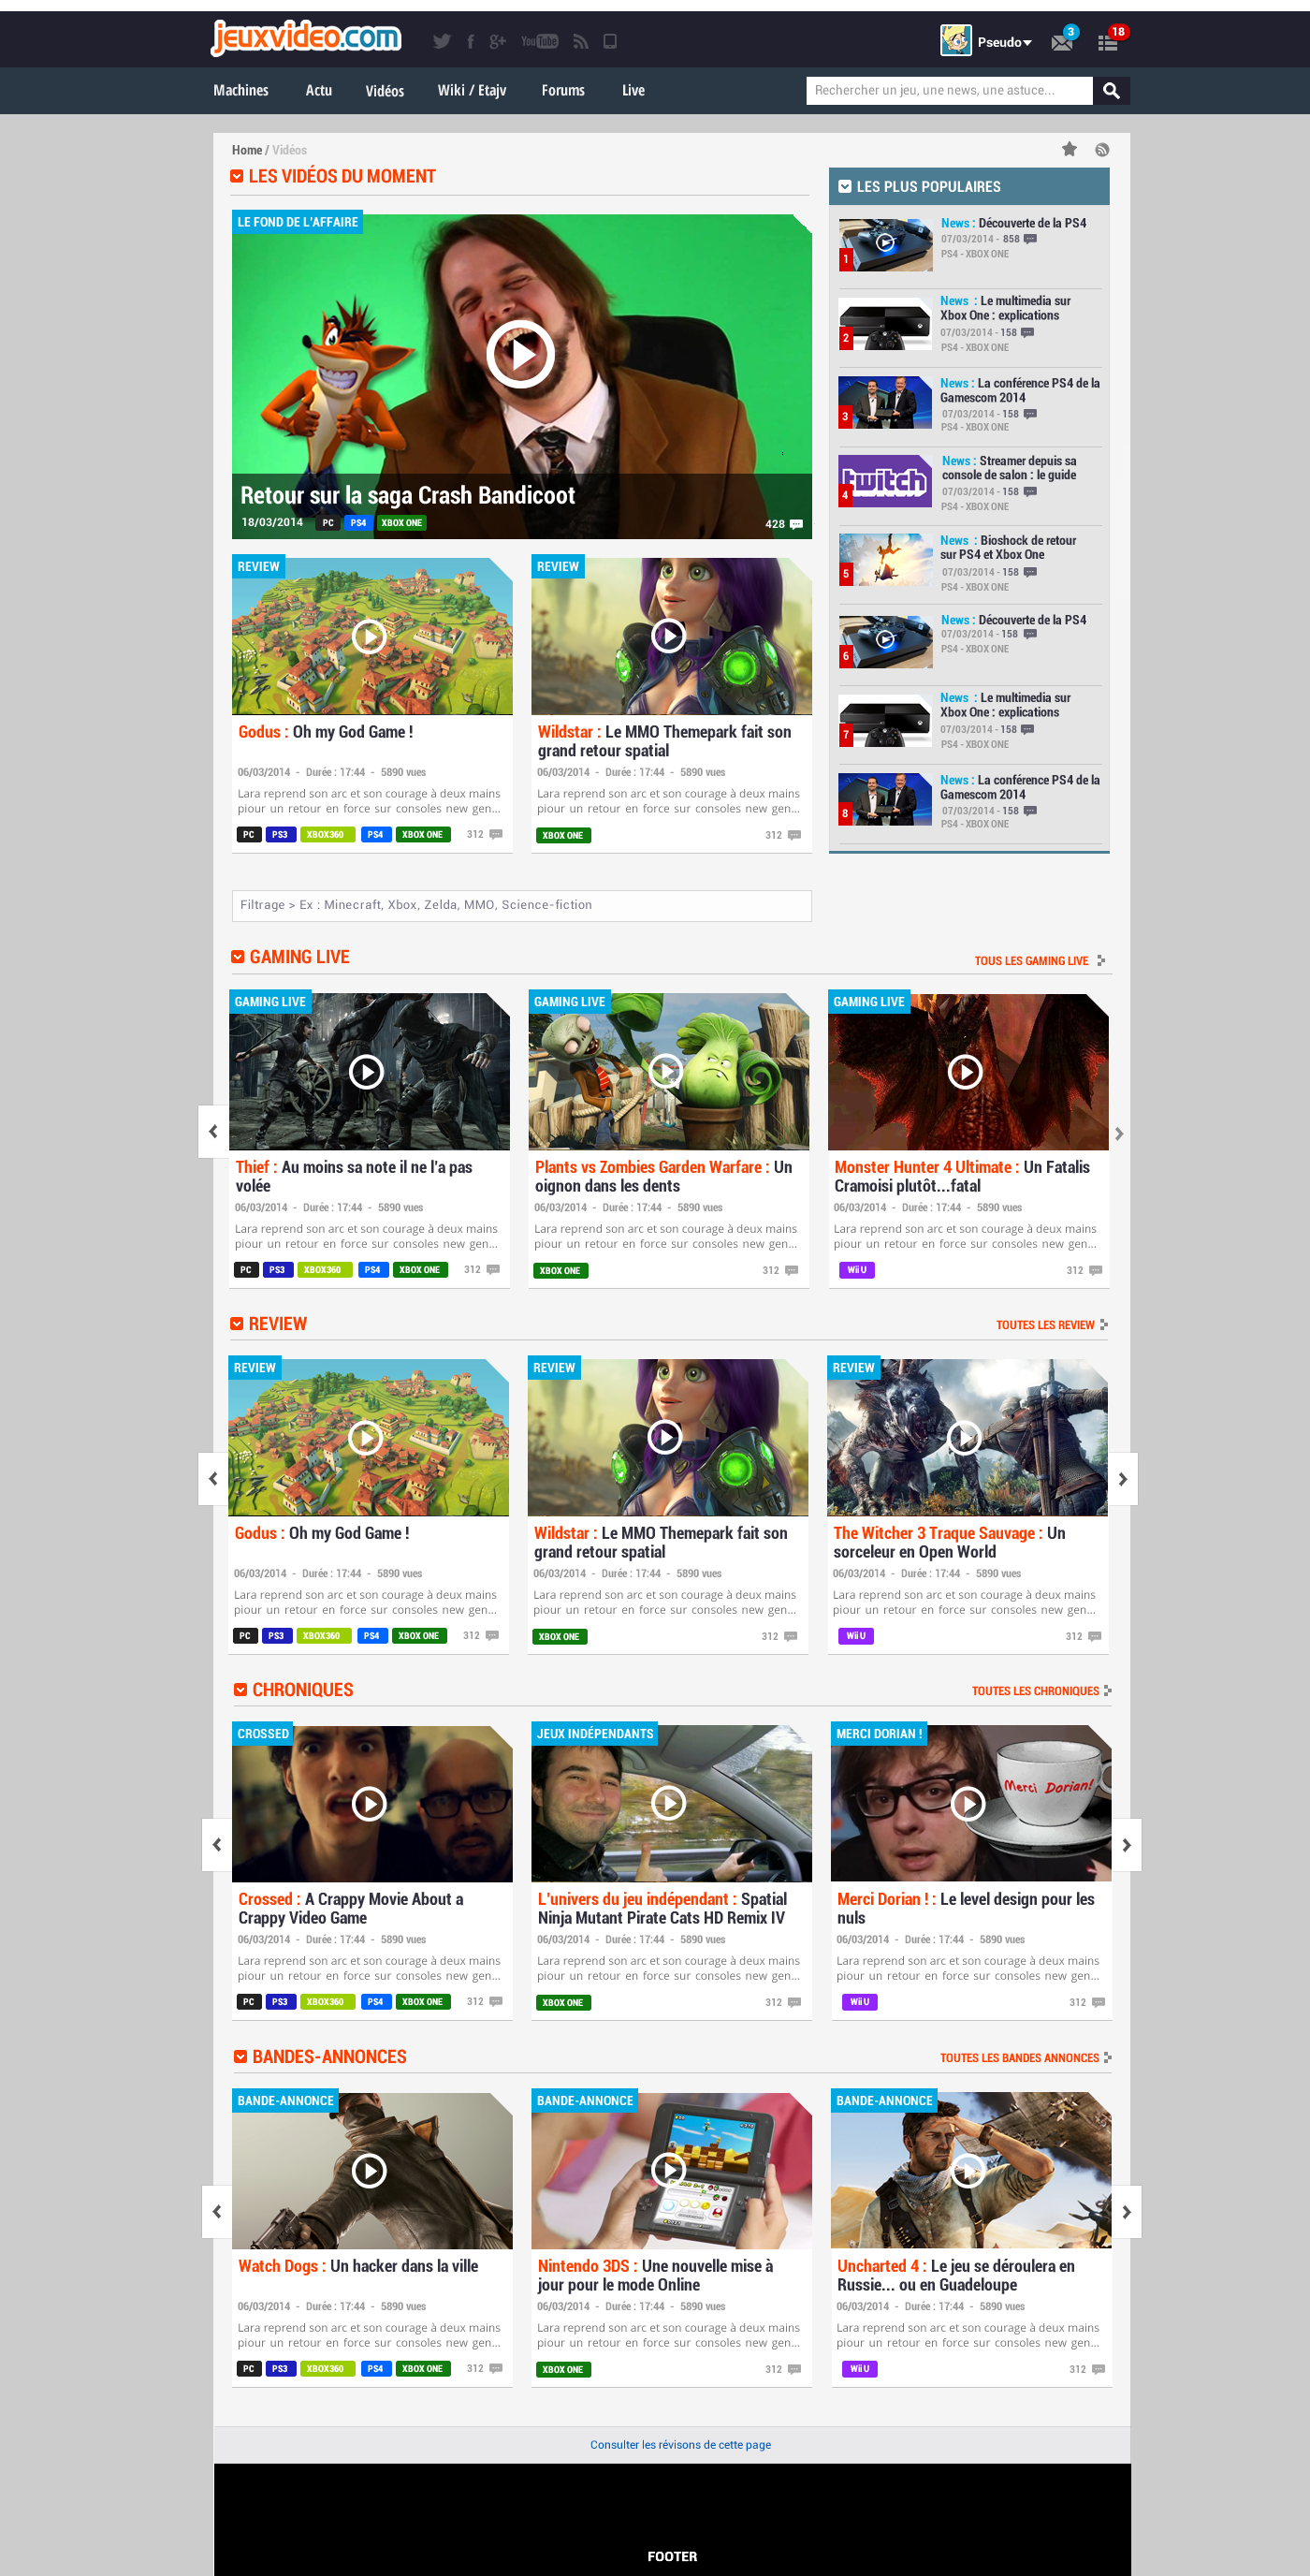
Task: Open Consulter les révisions de cette page
Action: point(680,2445)
